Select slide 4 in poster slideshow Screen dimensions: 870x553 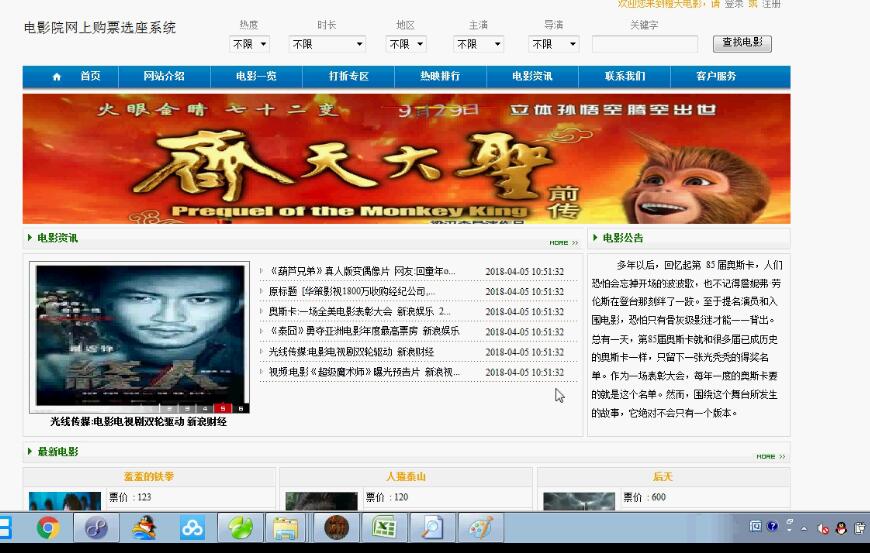tap(205, 409)
